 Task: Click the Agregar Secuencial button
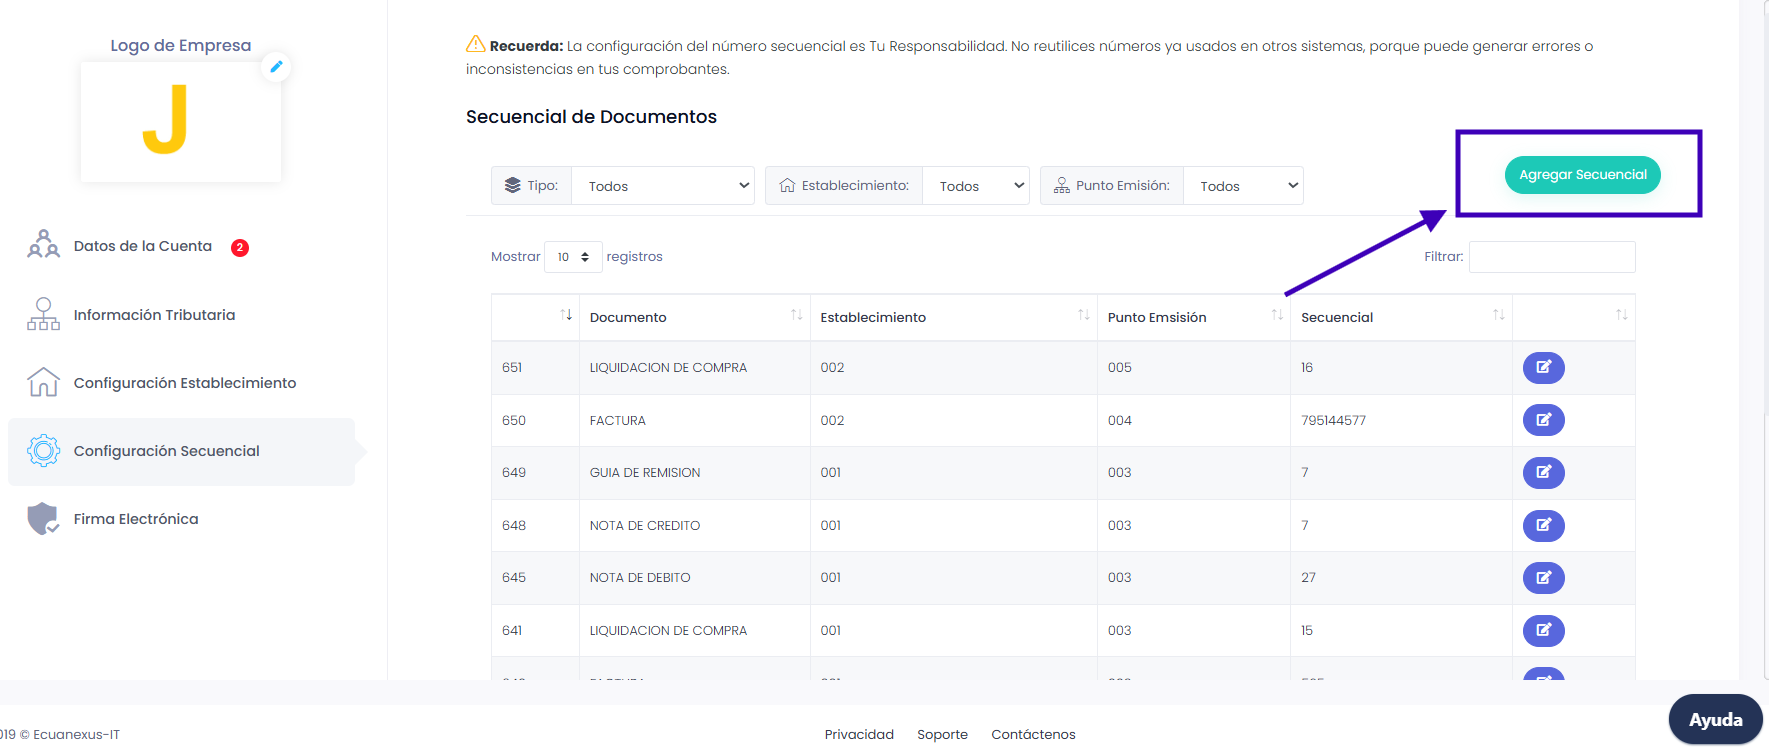pos(1582,175)
